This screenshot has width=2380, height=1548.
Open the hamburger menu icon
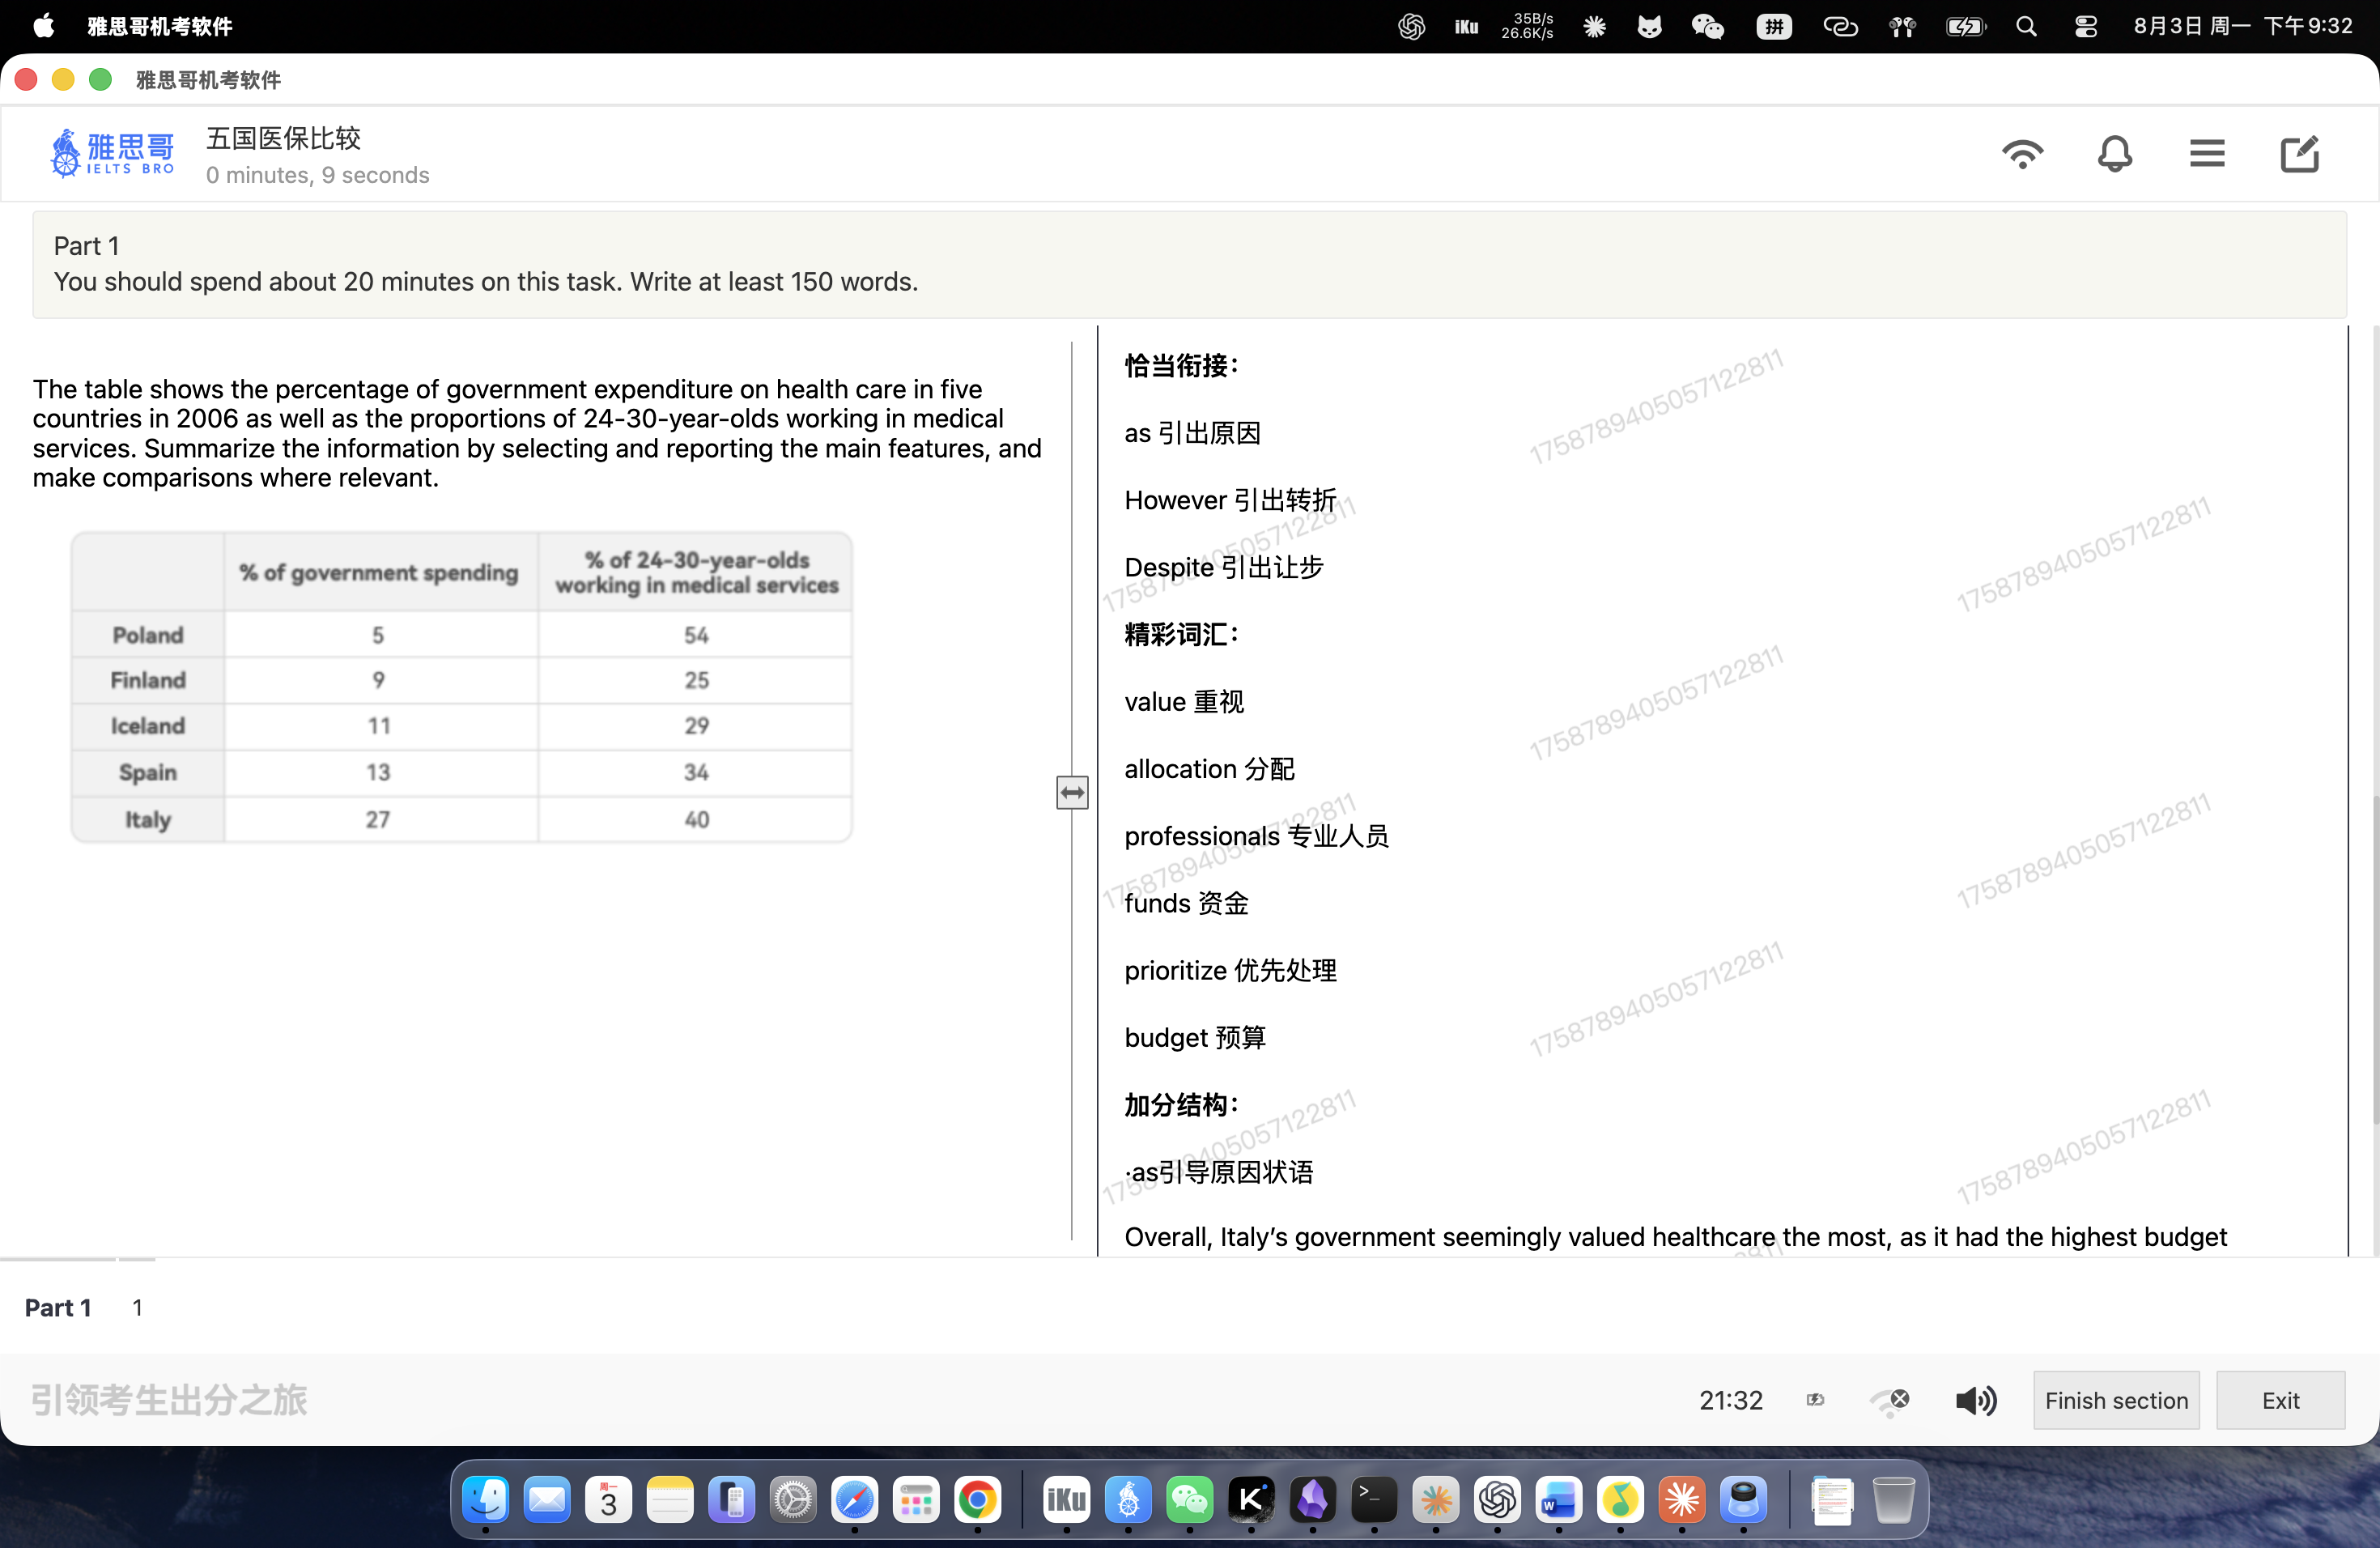[2207, 154]
